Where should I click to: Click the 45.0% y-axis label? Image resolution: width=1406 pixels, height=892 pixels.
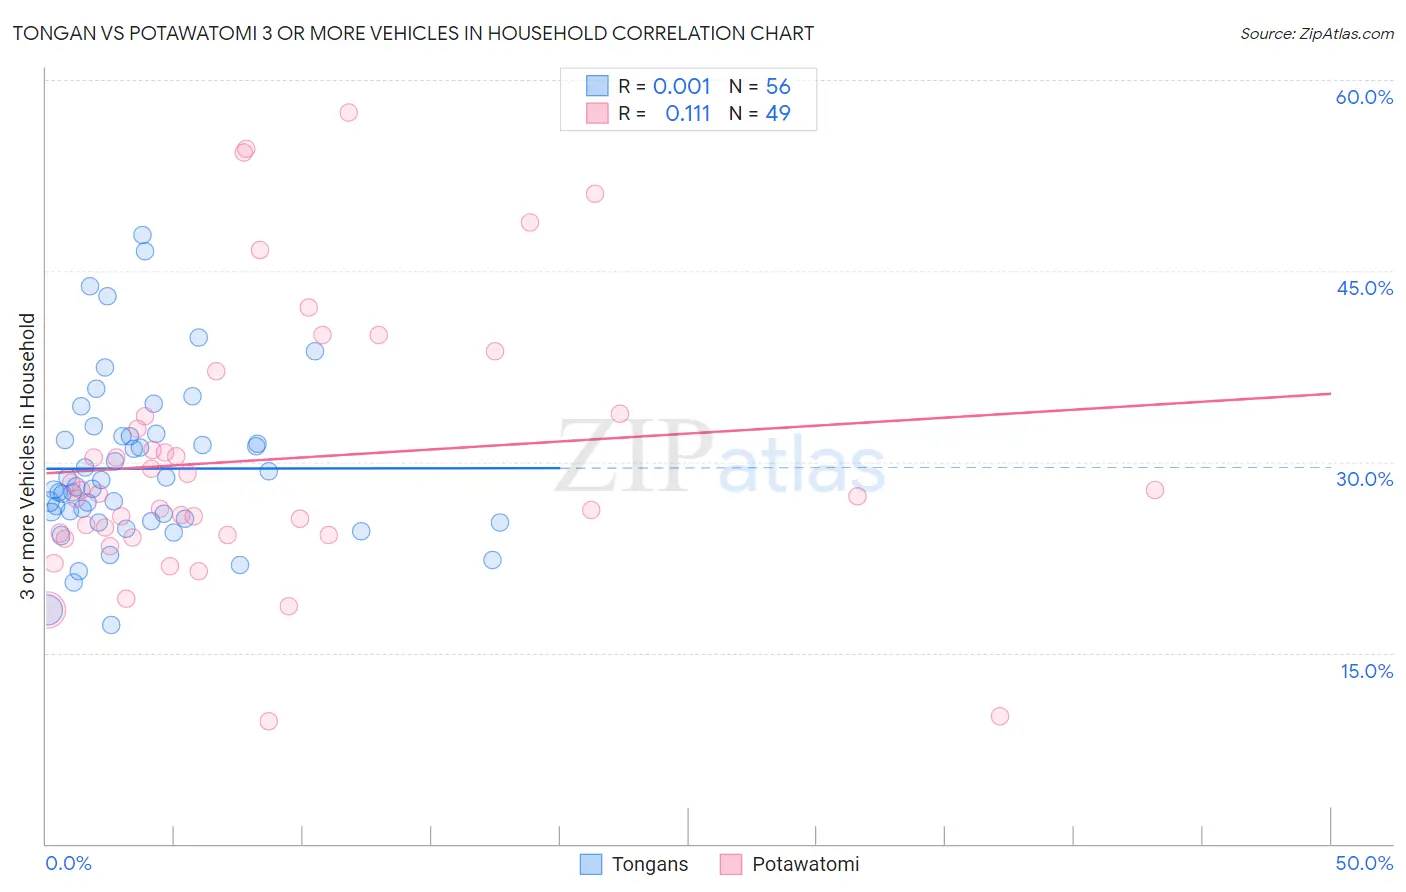click(1364, 288)
